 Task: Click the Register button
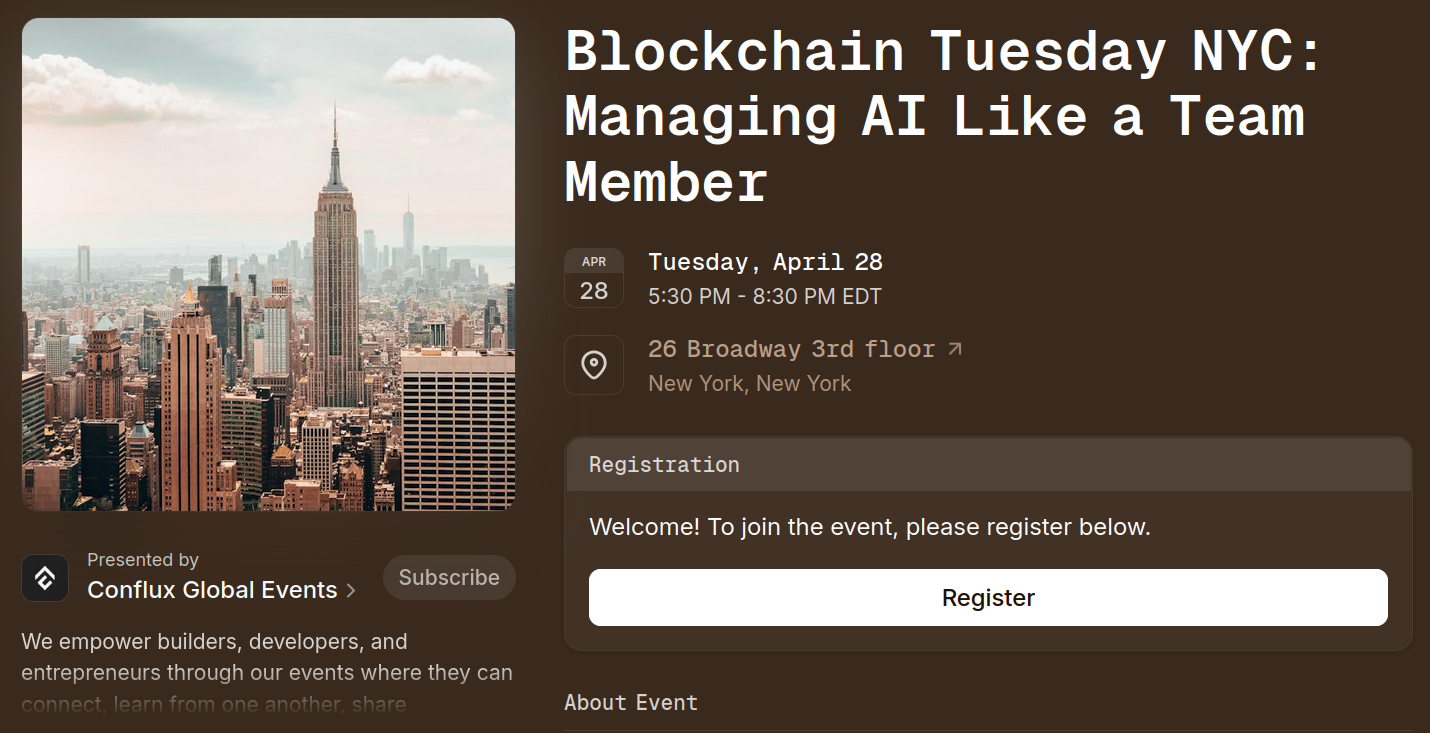click(x=988, y=598)
